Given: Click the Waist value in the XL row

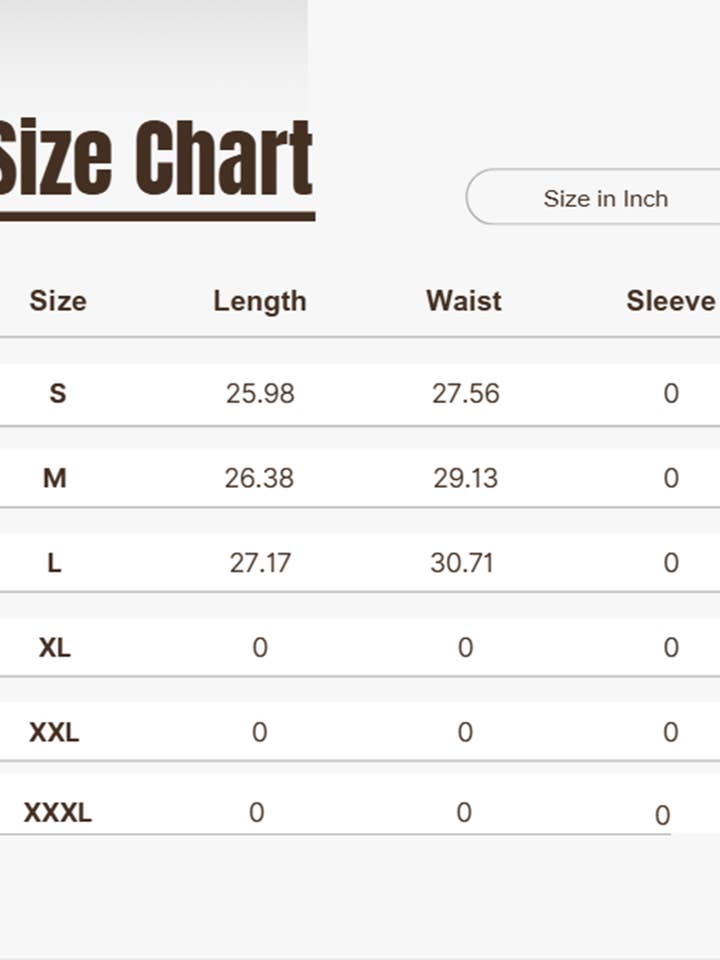Looking at the screenshot, I should coord(465,648).
